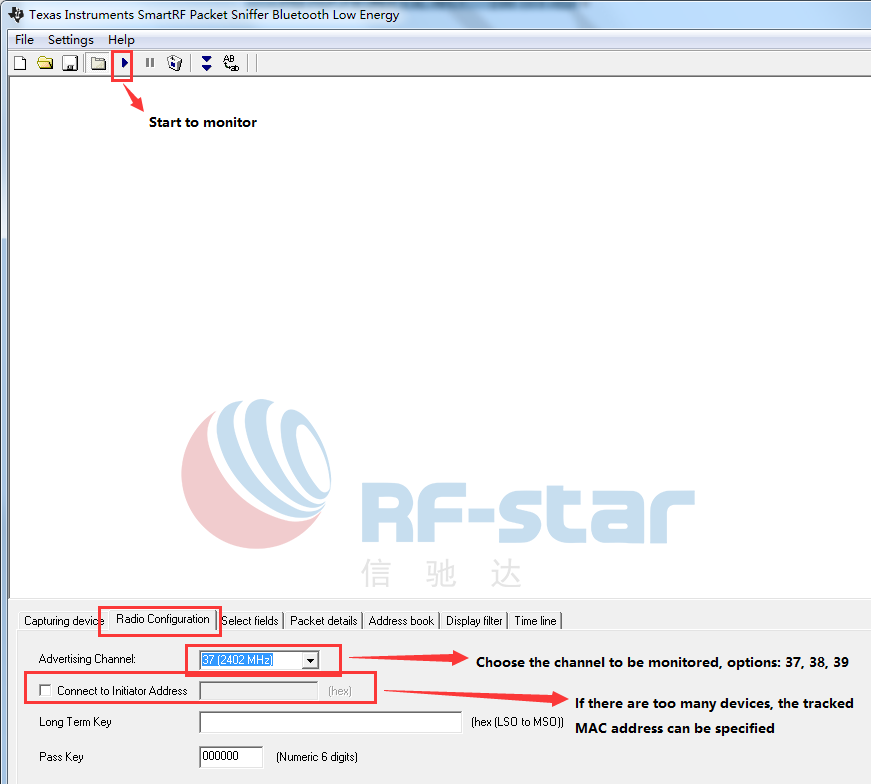The width and height of the screenshot is (871, 784).
Task: Open the Help menu
Action: [x=121, y=39]
